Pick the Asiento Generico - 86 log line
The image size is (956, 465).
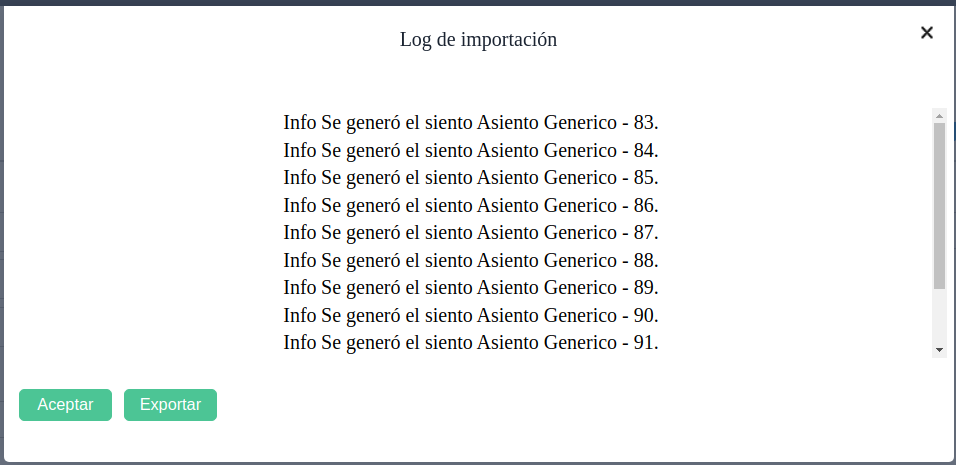coord(470,206)
